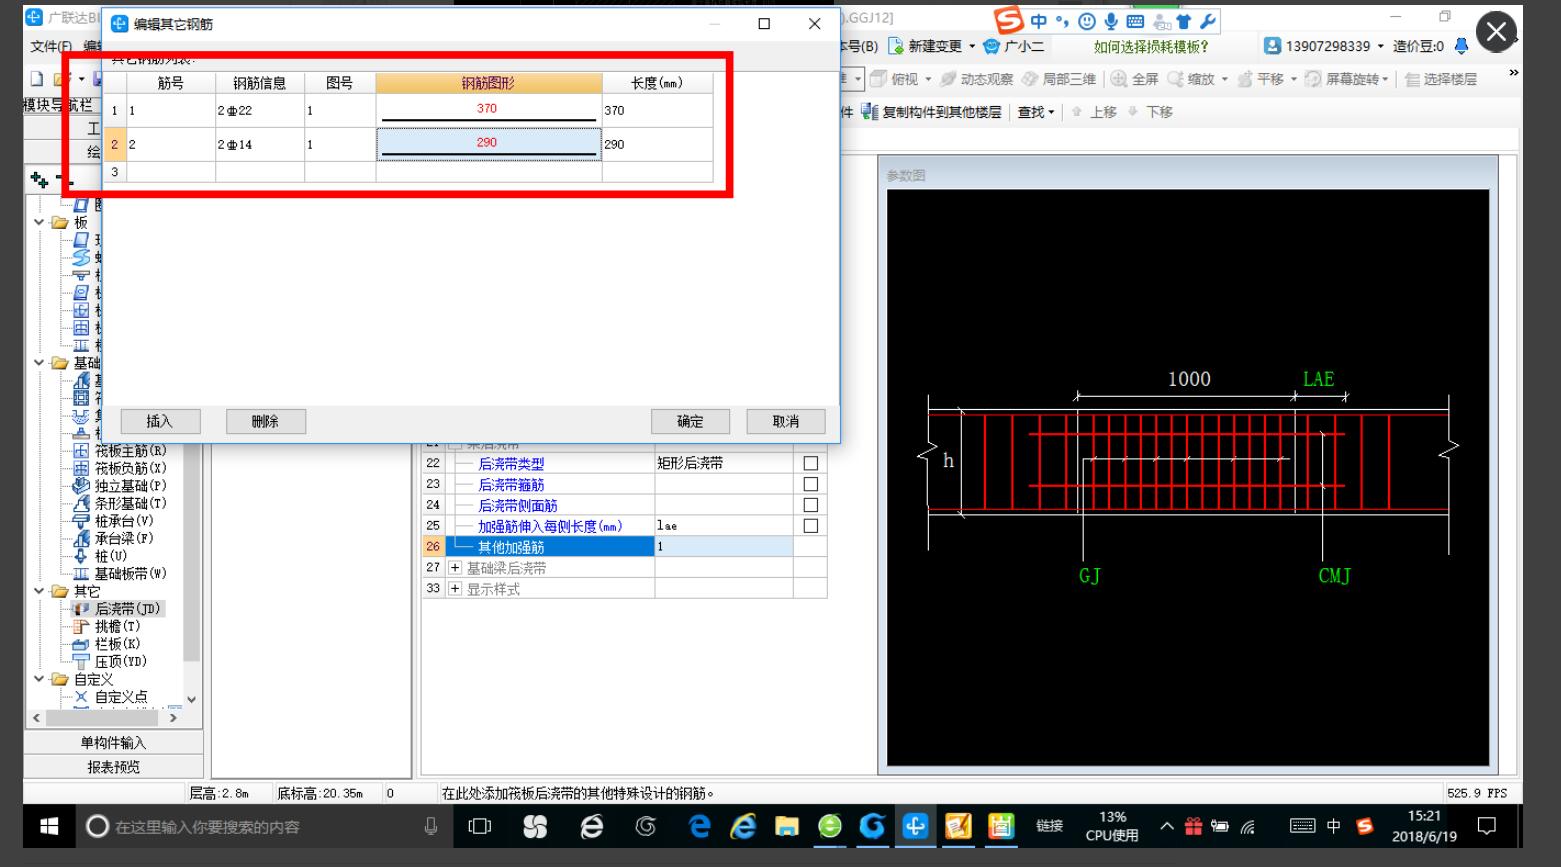
Task: Open Sogou soft keyboard icon
Action: point(1136,21)
